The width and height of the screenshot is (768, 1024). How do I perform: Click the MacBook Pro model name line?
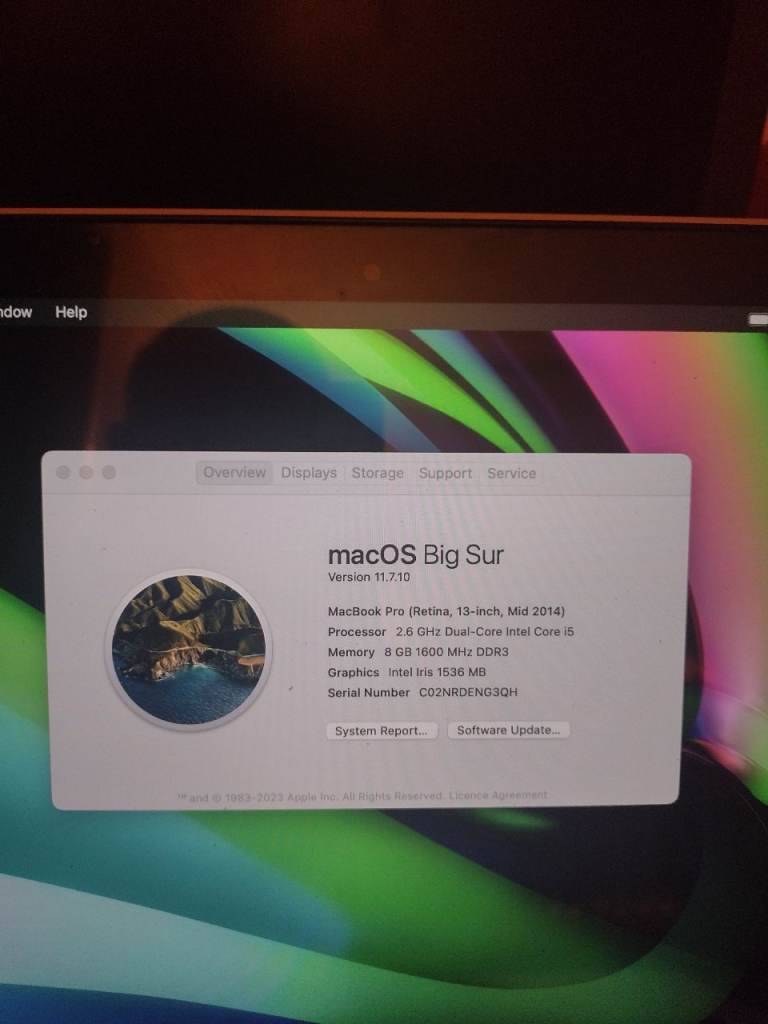pos(446,611)
